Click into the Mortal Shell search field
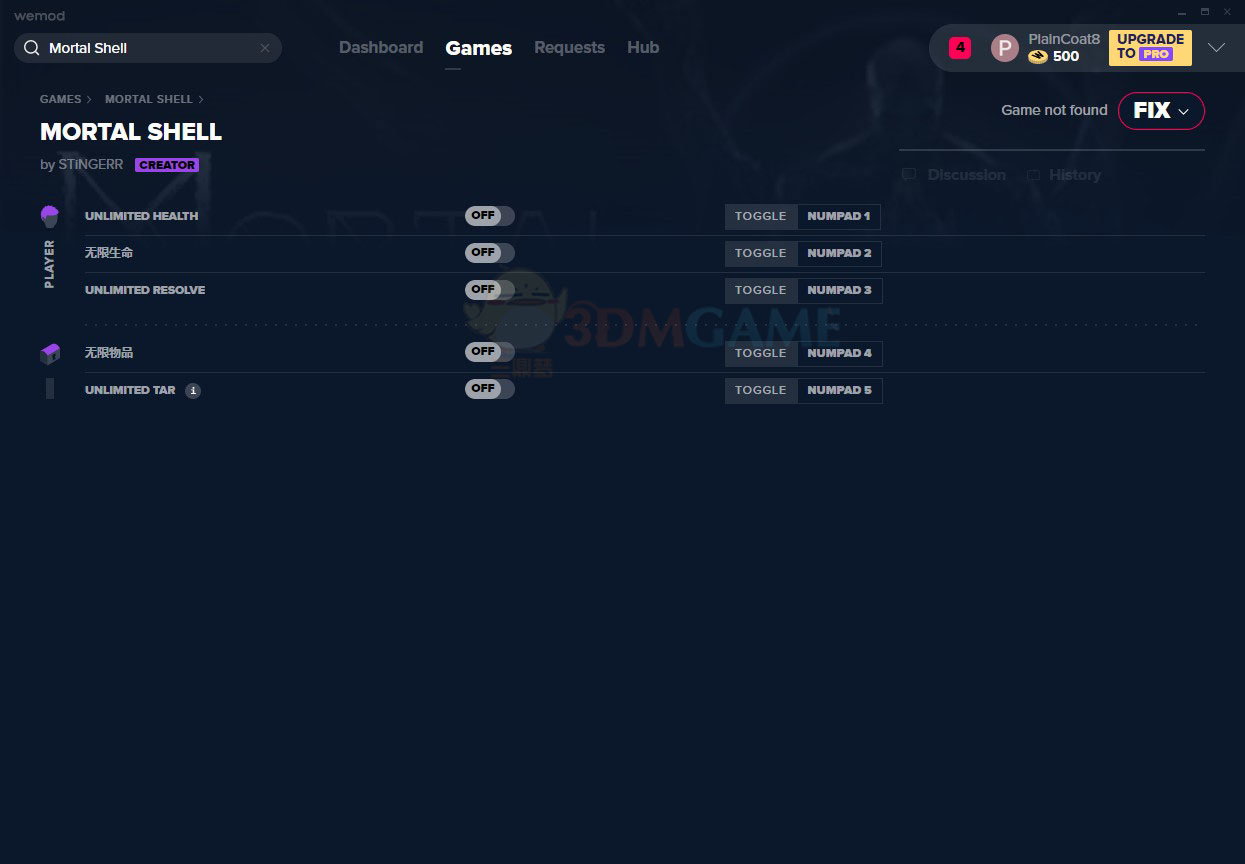This screenshot has width=1245, height=864. coord(150,48)
